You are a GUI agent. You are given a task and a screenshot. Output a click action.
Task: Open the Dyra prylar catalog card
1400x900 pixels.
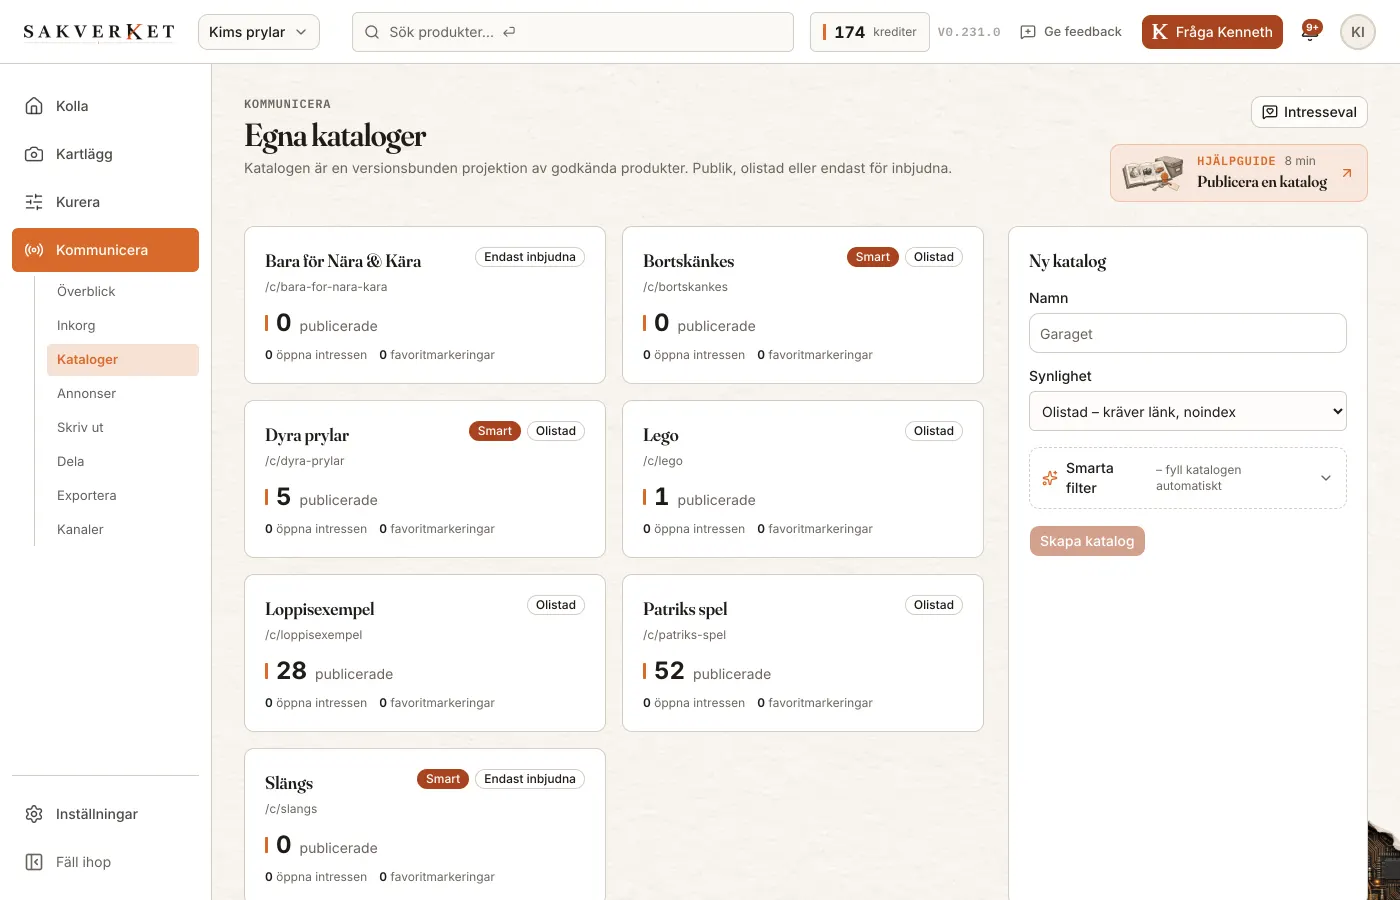pyautogui.click(x=425, y=479)
